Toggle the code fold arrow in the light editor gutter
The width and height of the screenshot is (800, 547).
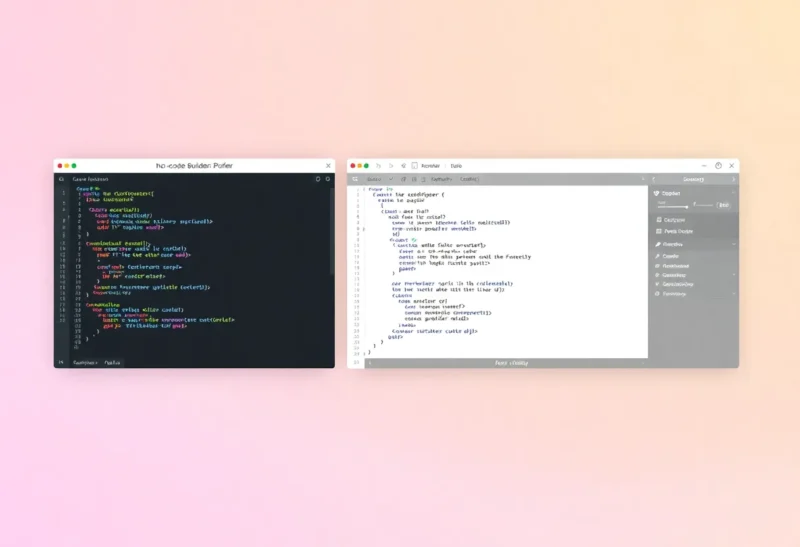pos(364,229)
